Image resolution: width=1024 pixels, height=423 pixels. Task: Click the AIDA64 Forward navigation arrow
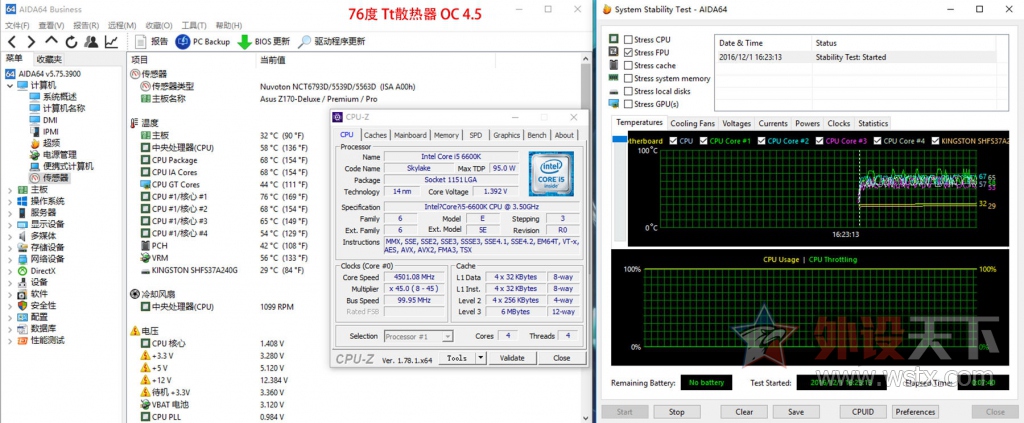coord(31,42)
